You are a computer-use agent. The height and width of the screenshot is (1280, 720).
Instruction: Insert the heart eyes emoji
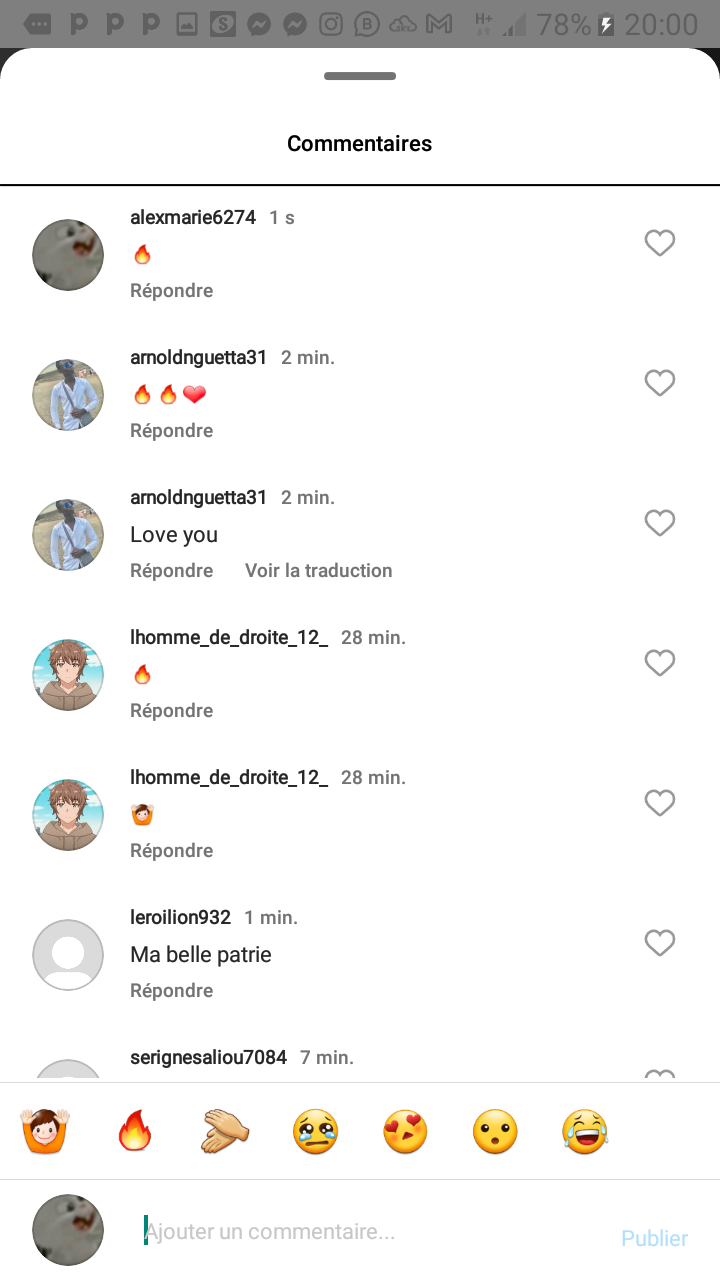tap(405, 1132)
